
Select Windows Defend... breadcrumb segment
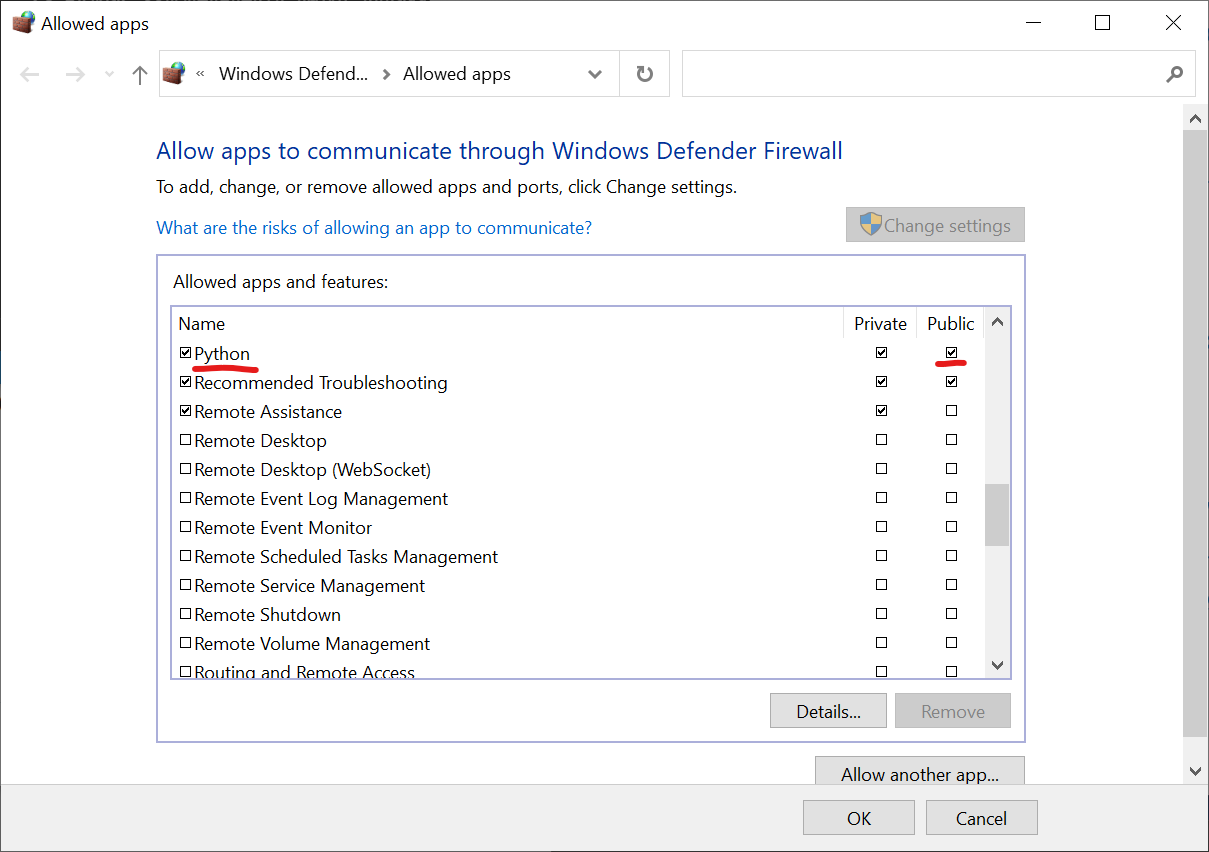click(293, 74)
